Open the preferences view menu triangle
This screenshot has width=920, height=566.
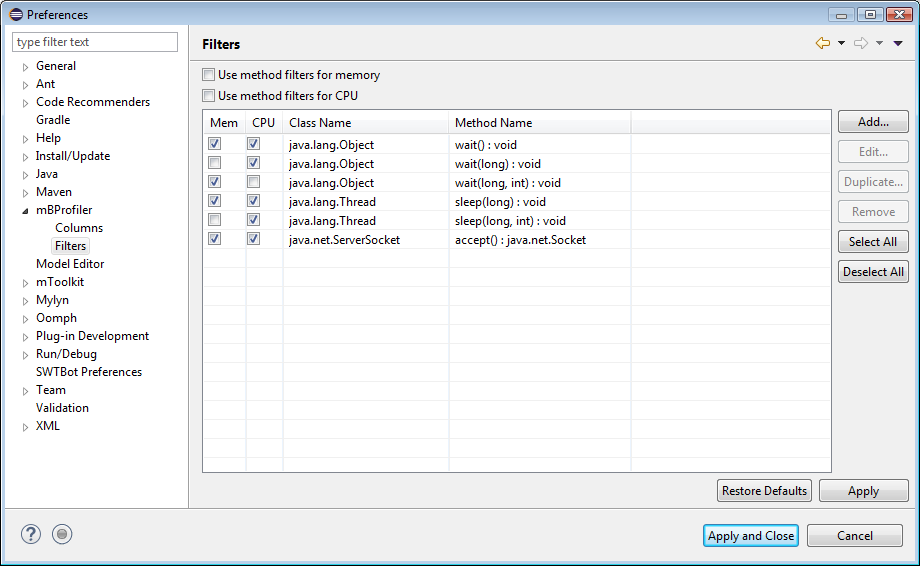point(898,43)
